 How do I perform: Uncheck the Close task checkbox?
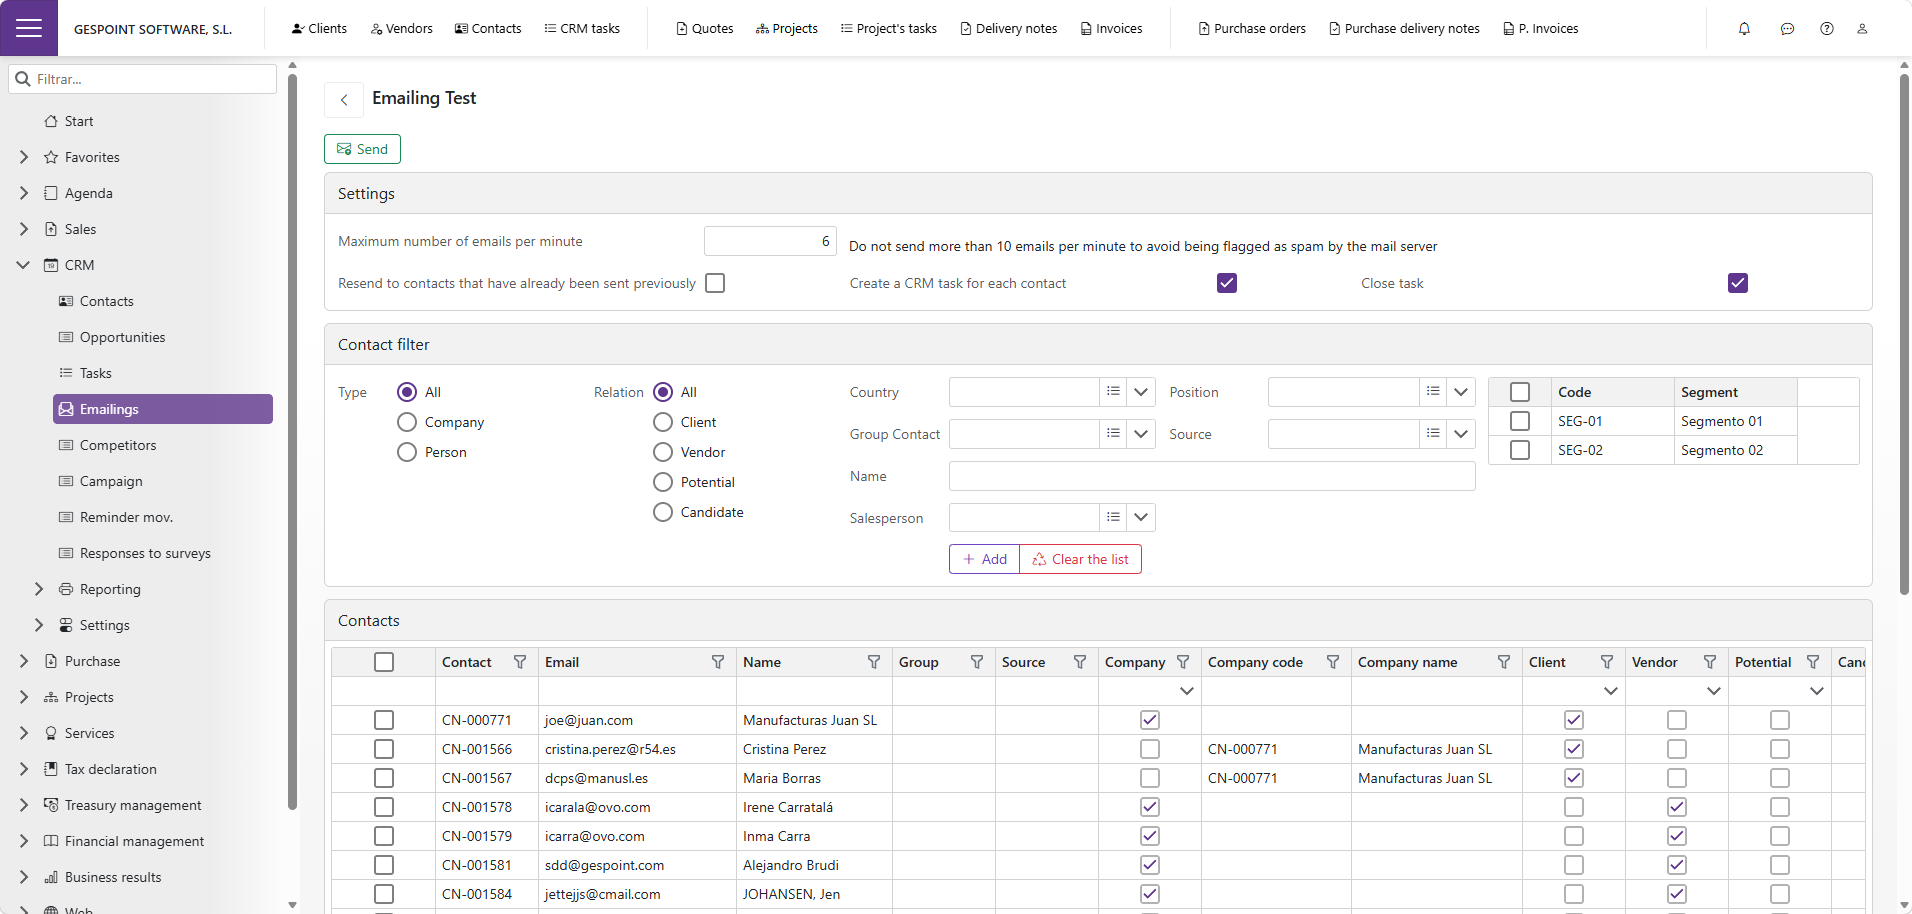click(1738, 283)
